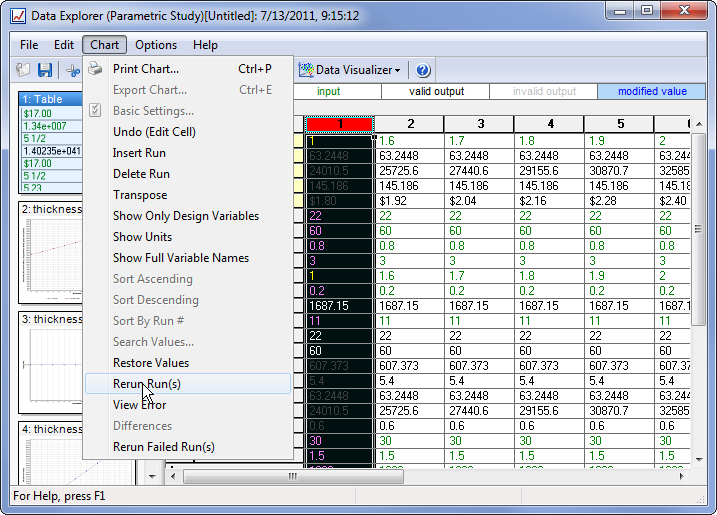Image resolution: width=717 pixels, height=515 pixels.
Task: Toggle Show Full Variable Names
Action: tap(181, 258)
